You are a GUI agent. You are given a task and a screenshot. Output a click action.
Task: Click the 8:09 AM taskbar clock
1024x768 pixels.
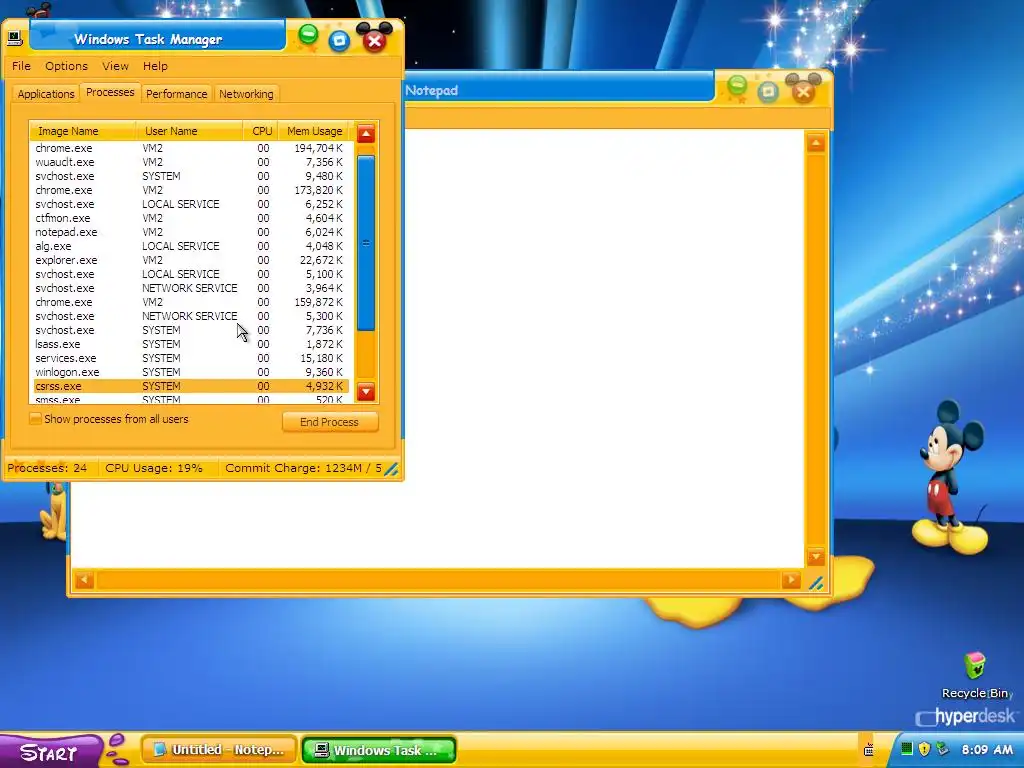click(986, 749)
